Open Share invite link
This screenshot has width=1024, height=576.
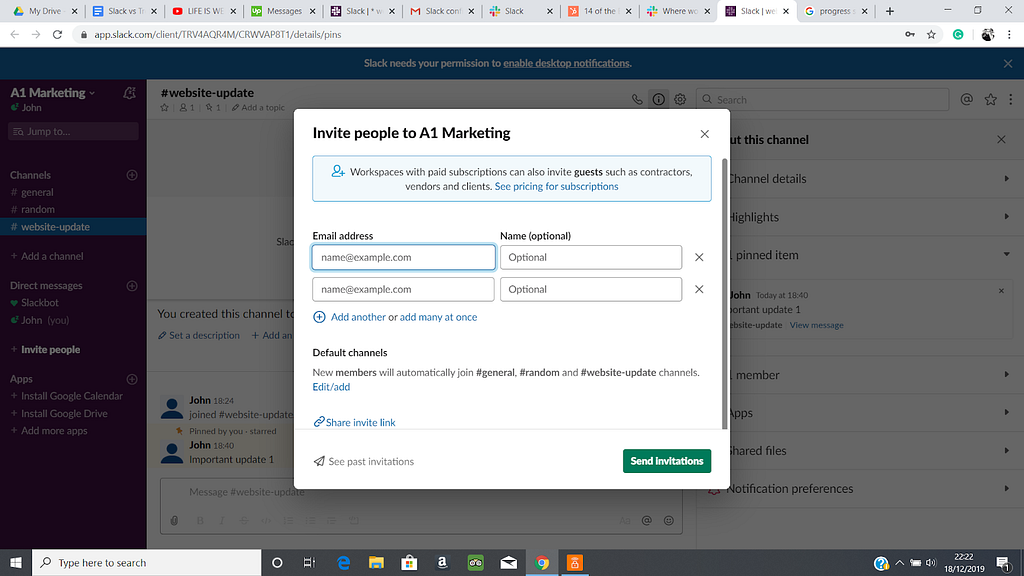click(x=354, y=423)
